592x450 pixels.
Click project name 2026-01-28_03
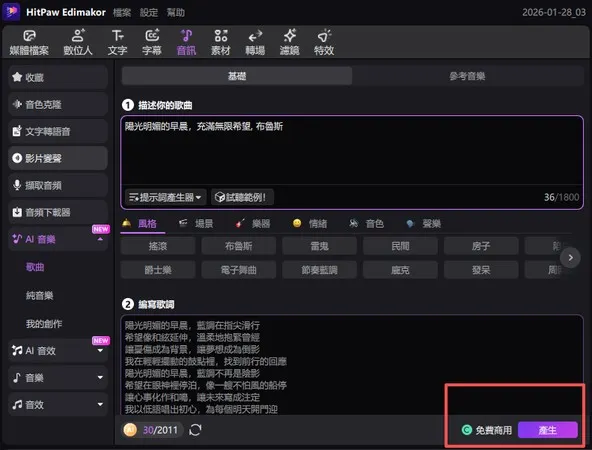[554, 12]
